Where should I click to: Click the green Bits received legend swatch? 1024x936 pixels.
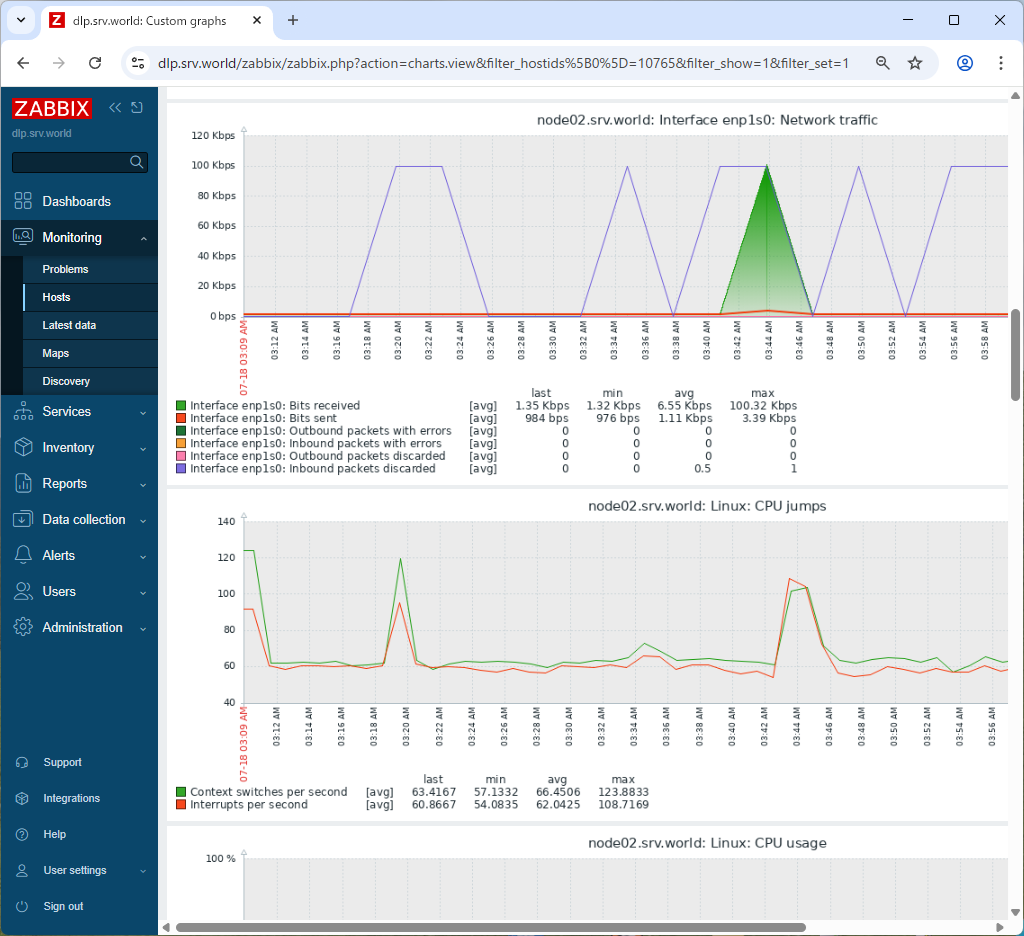[182, 405]
